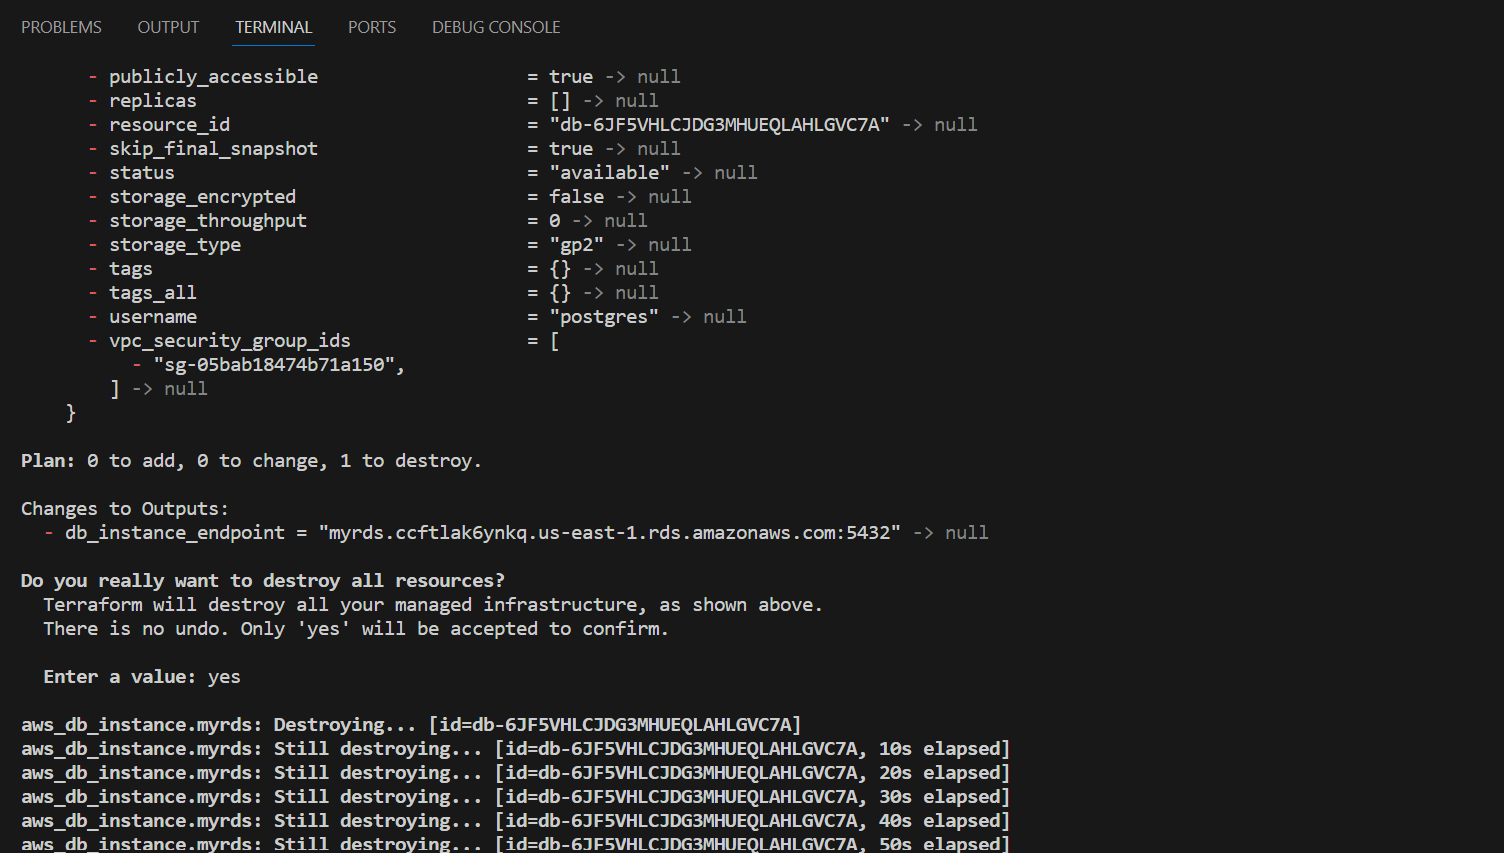Click the skip_final_snapshot attribute line
Image resolution: width=1504 pixels, height=853 pixels.
tap(213, 148)
